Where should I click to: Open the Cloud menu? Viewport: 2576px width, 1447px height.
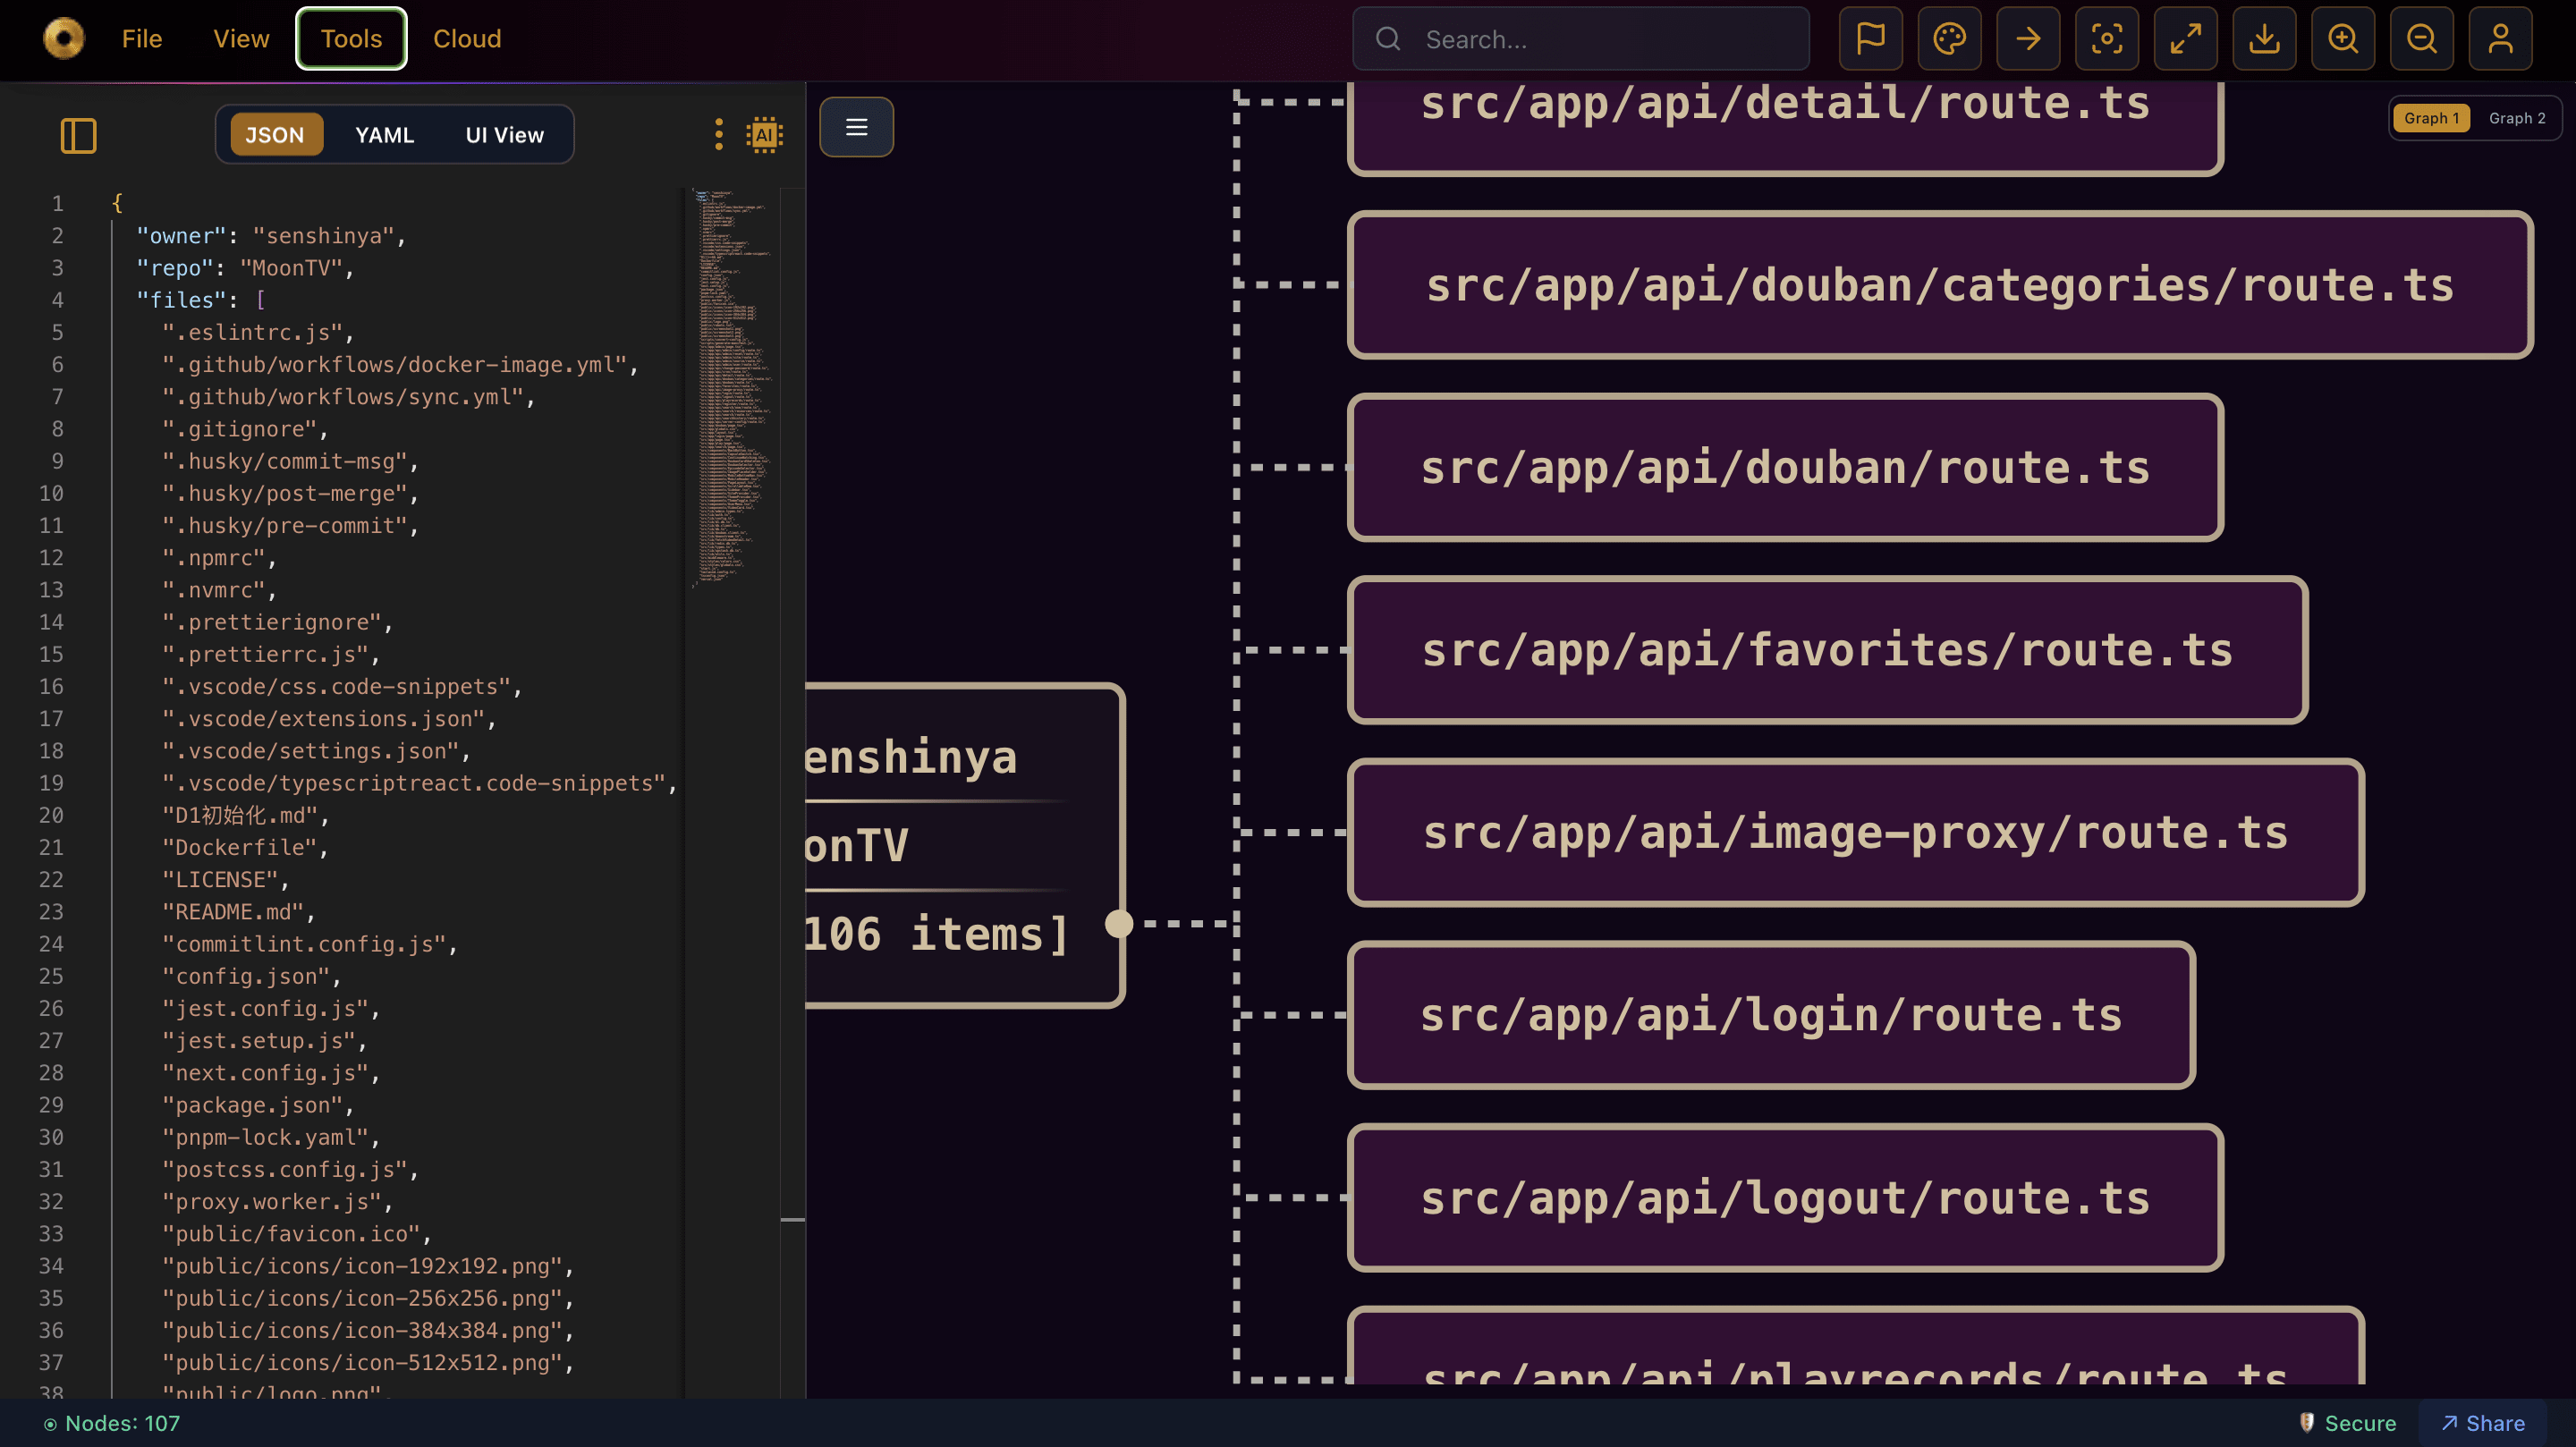coord(467,39)
